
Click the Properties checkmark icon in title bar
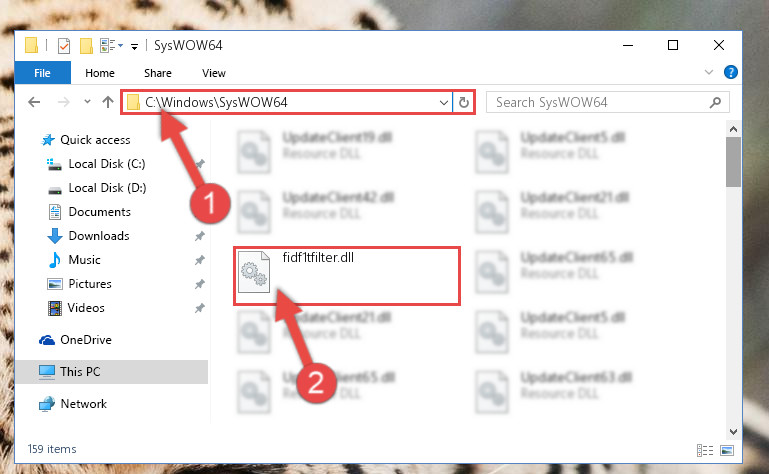pos(64,46)
